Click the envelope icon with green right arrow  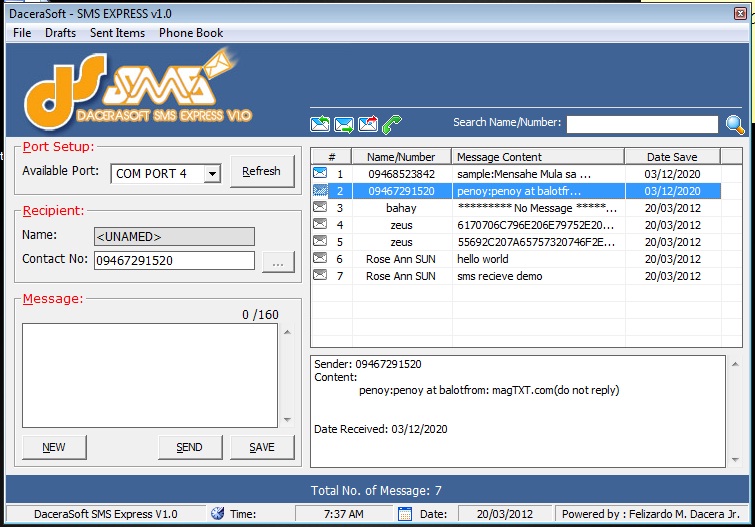[x=344, y=124]
